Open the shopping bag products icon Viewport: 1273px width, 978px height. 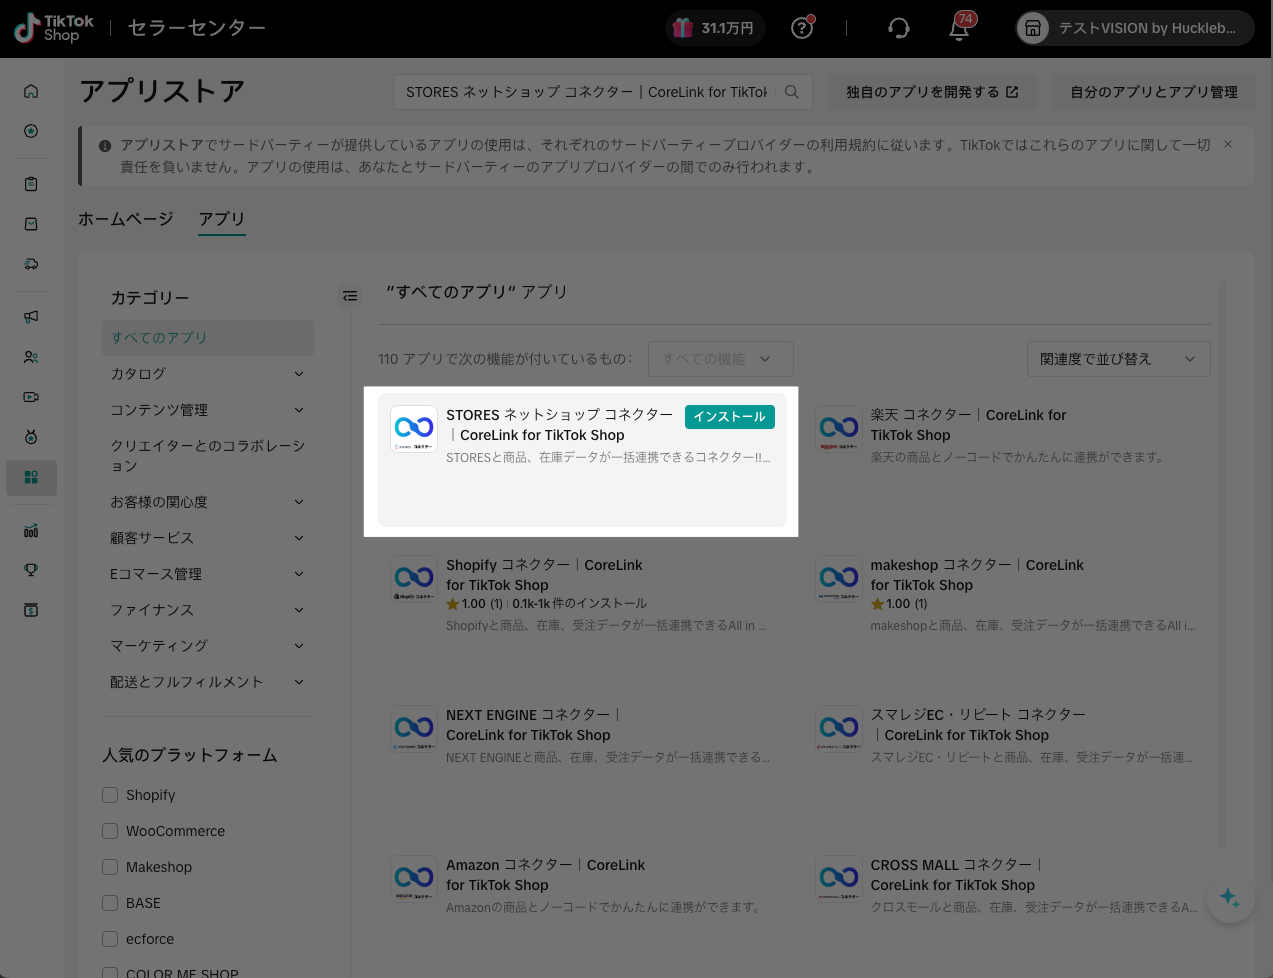31,224
